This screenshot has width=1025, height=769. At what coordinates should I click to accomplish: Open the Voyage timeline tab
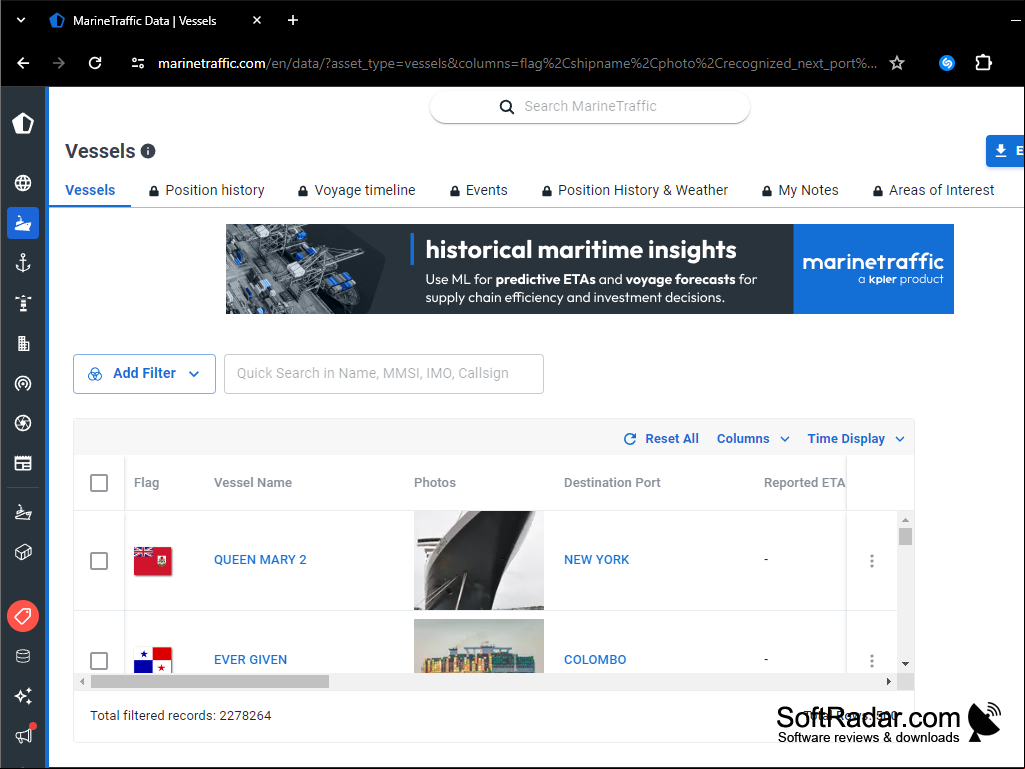pyautogui.click(x=356, y=190)
